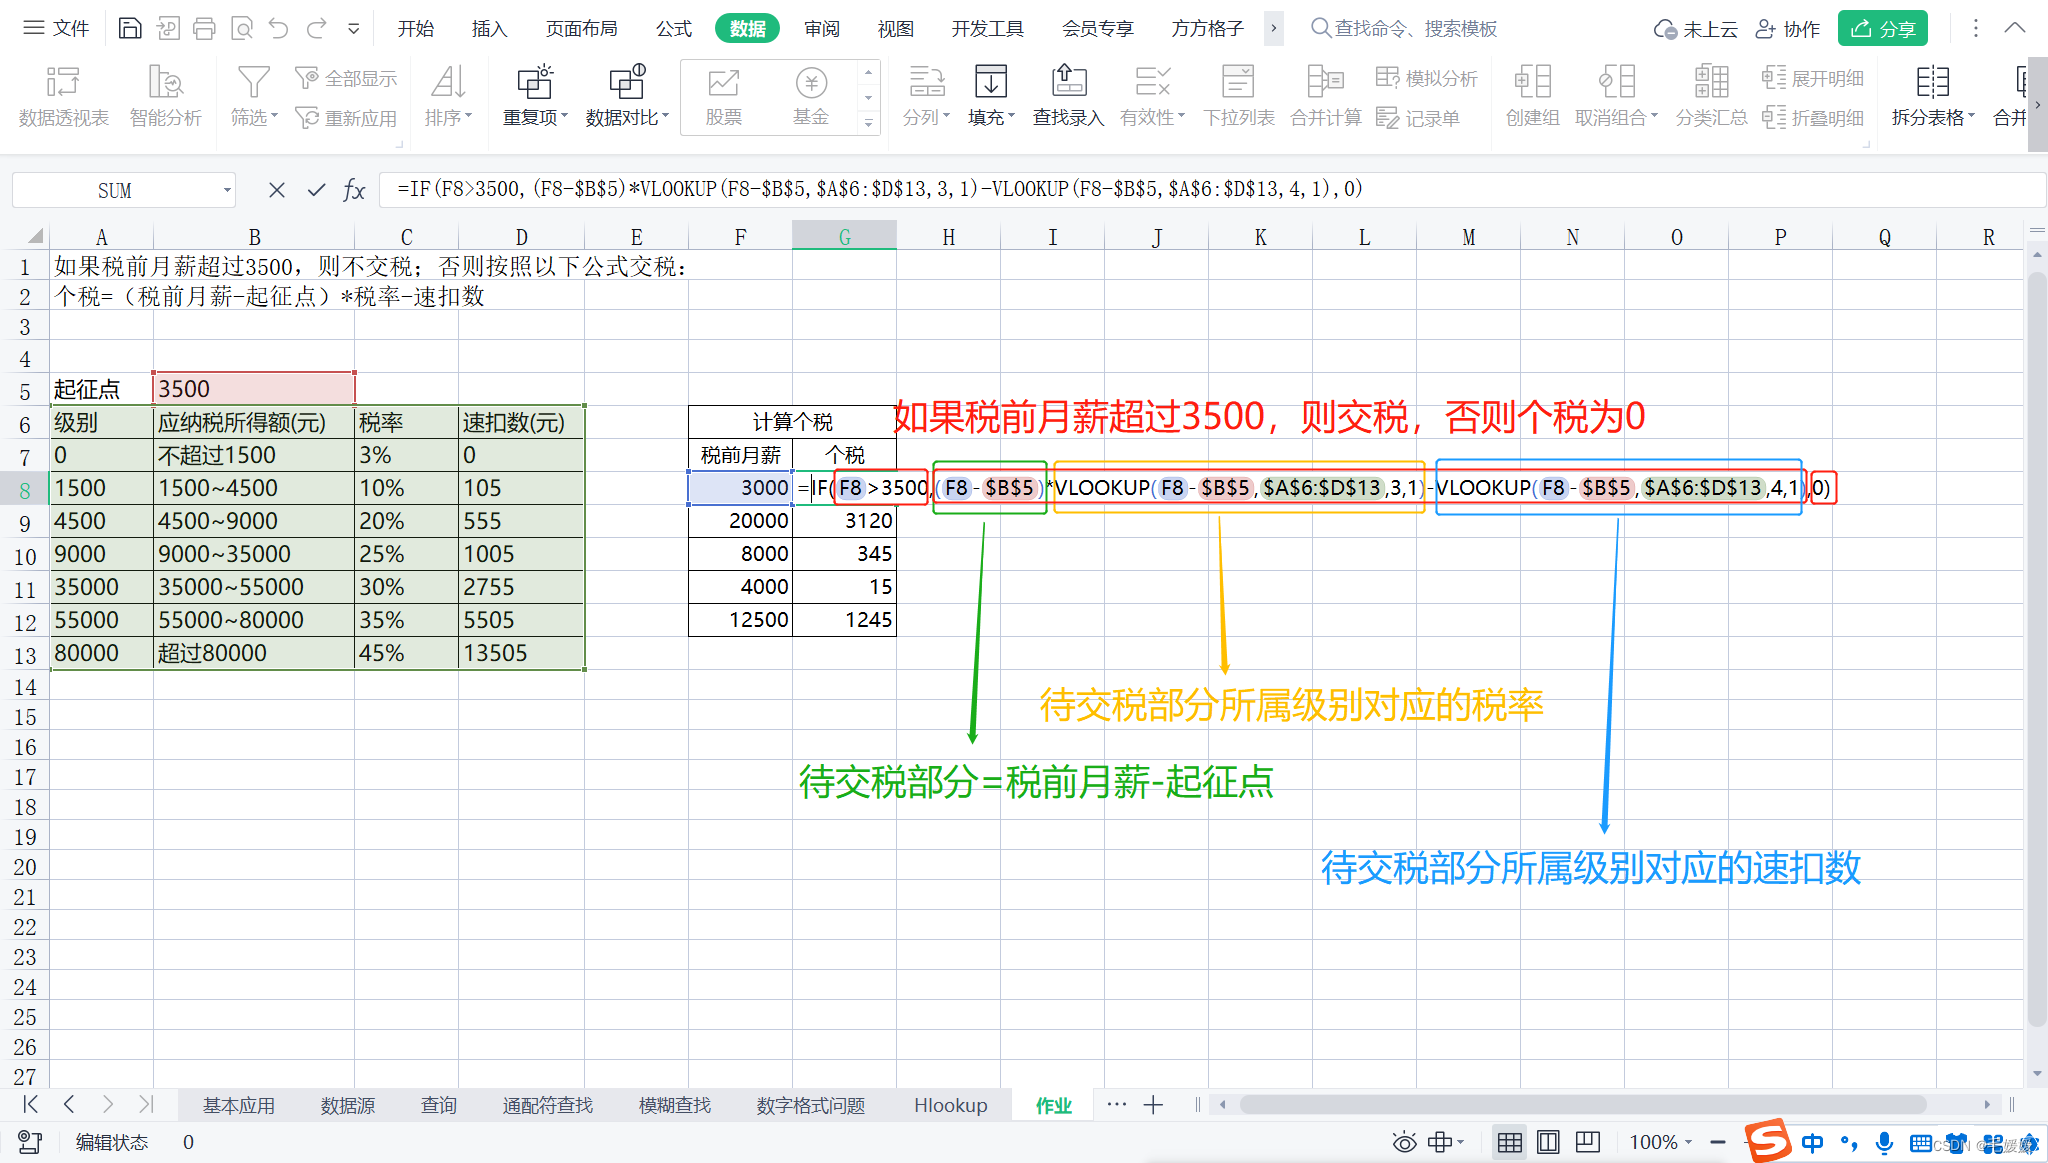2048x1163 pixels.
Task: Switch to the 基本应用 sheet tab
Action: (239, 1105)
